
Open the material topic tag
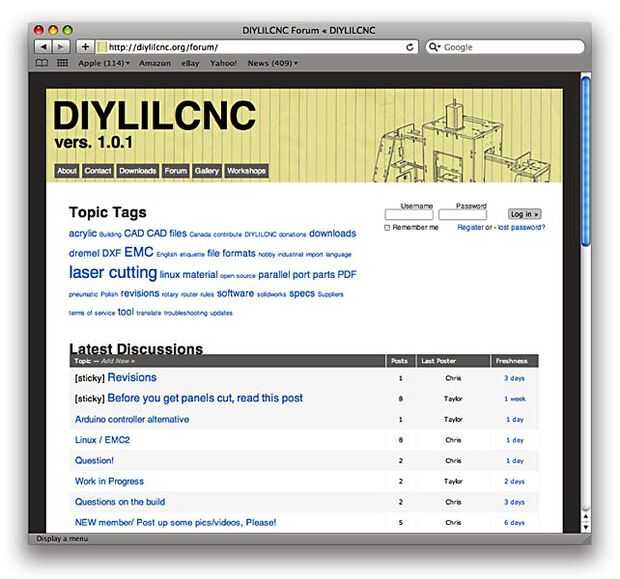click(200, 274)
